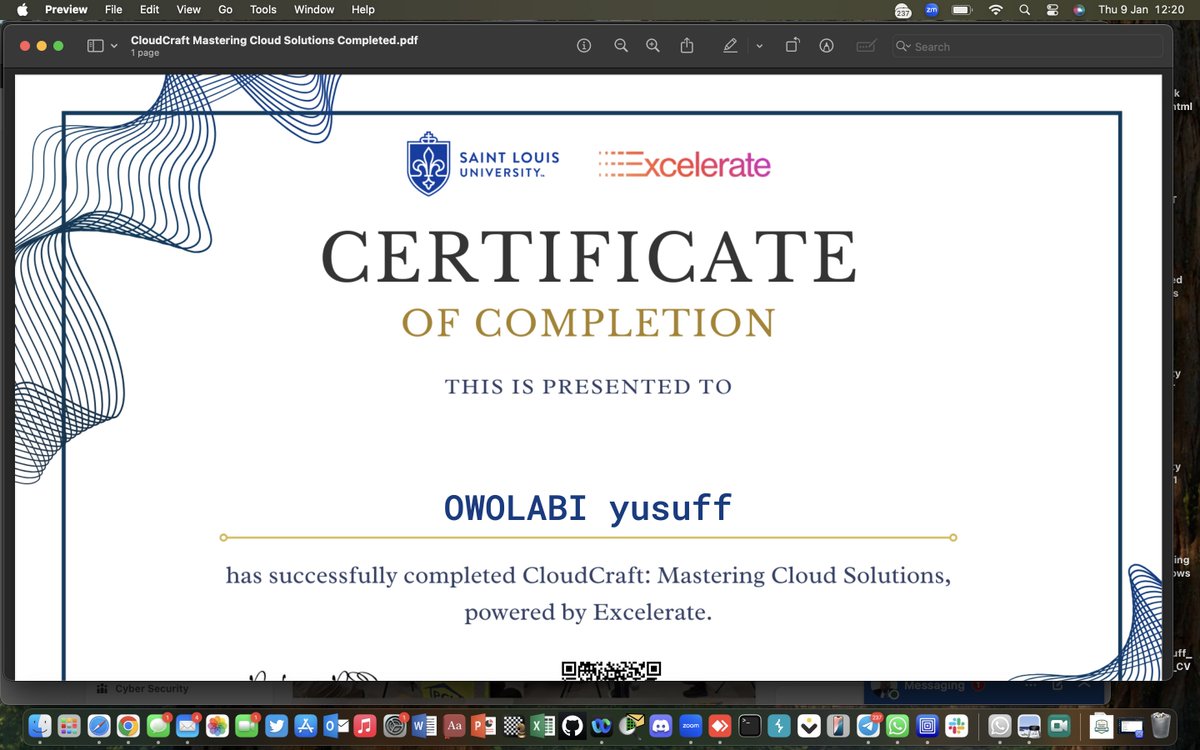Open WhatsApp from the Dock
The width and height of the screenshot is (1200, 750).
[897, 726]
